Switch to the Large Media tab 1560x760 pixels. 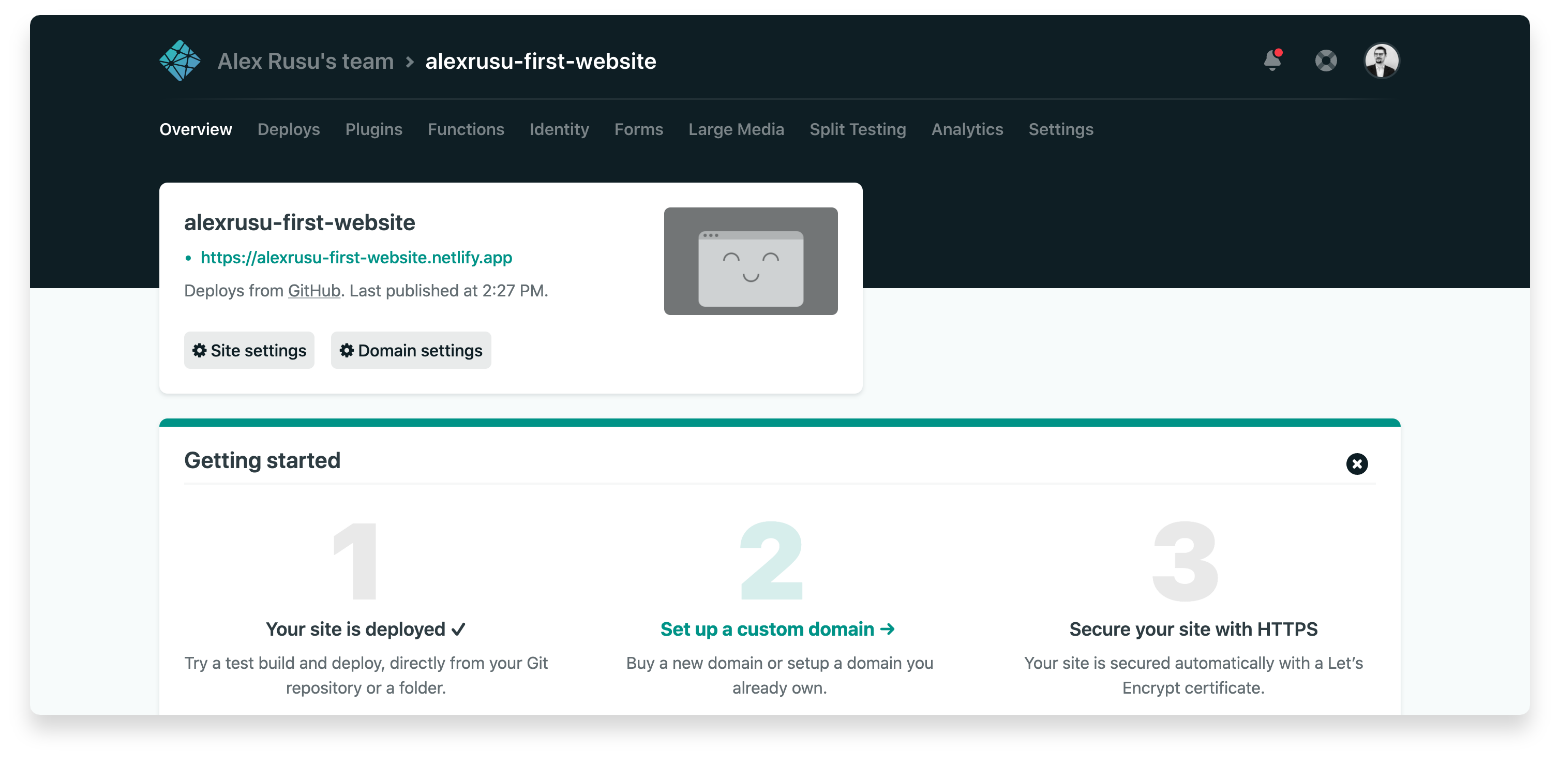click(736, 129)
